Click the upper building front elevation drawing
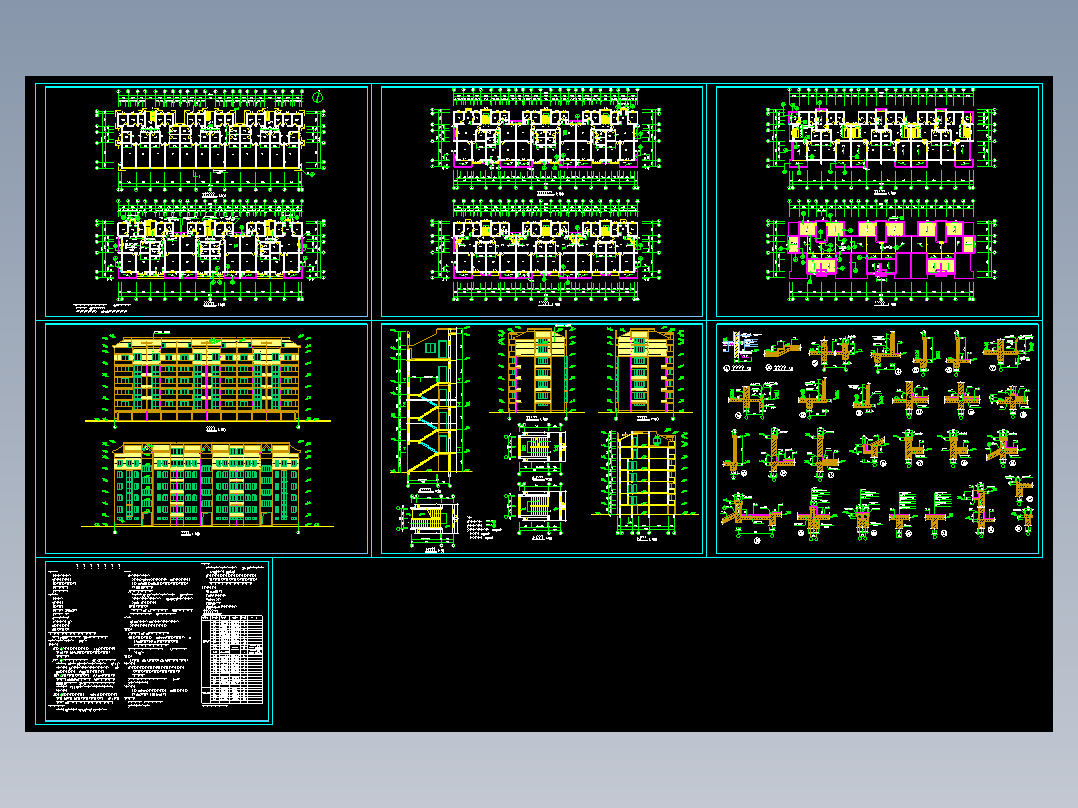 coord(208,379)
